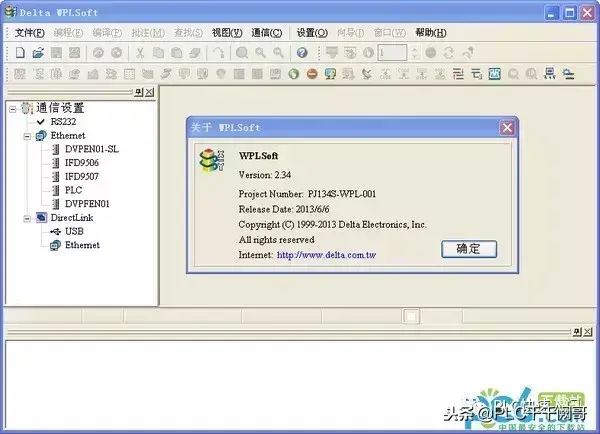
Task: Click the red circle STOP icon
Action: coord(312,73)
